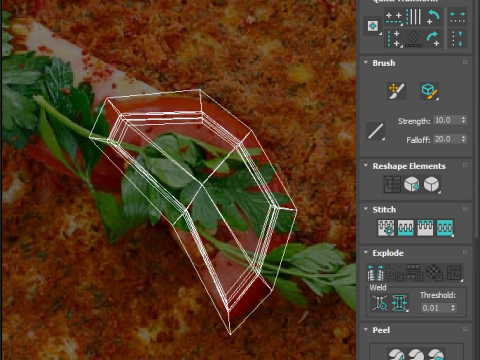Click the Strength value field
Screen dimensions: 480x360
pyautogui.click(x=447, y=120)
